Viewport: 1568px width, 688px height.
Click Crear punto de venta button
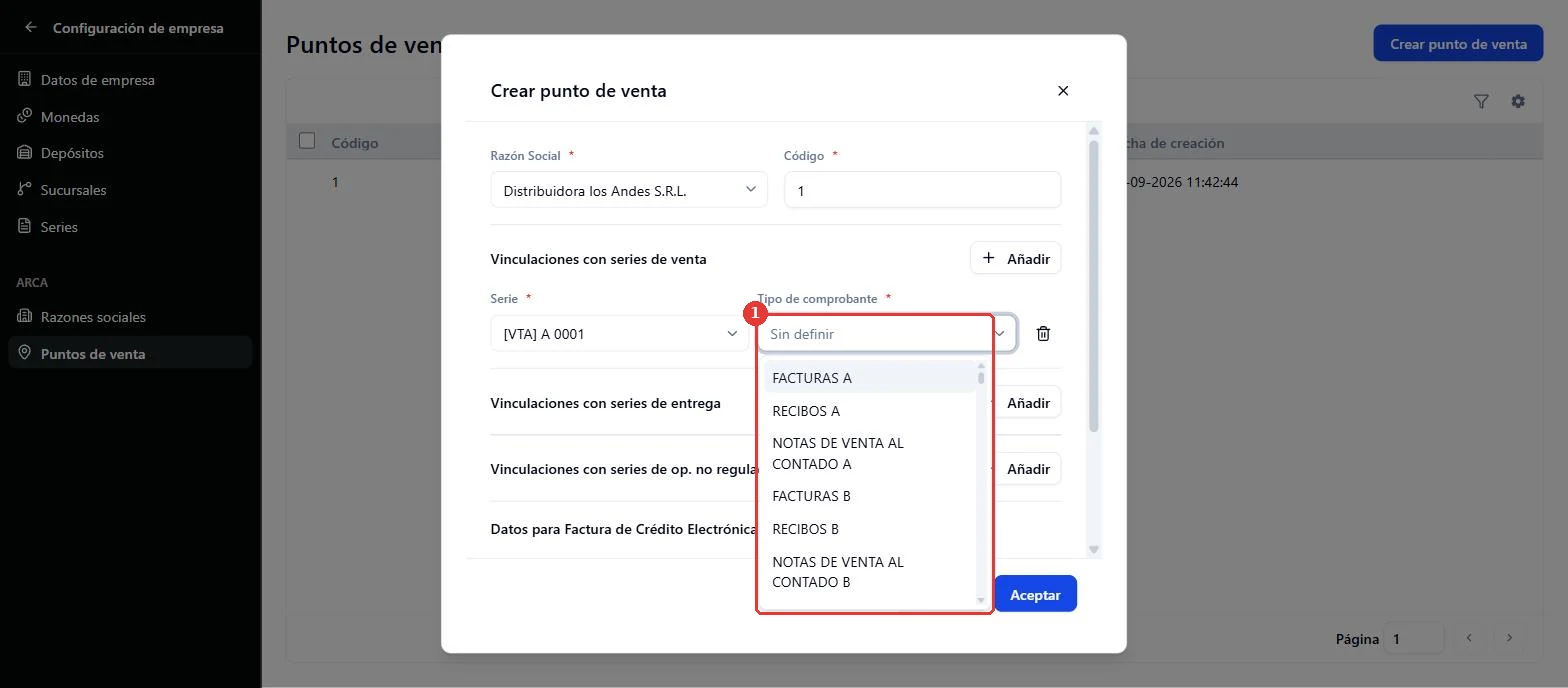[x=1458, y=44]
